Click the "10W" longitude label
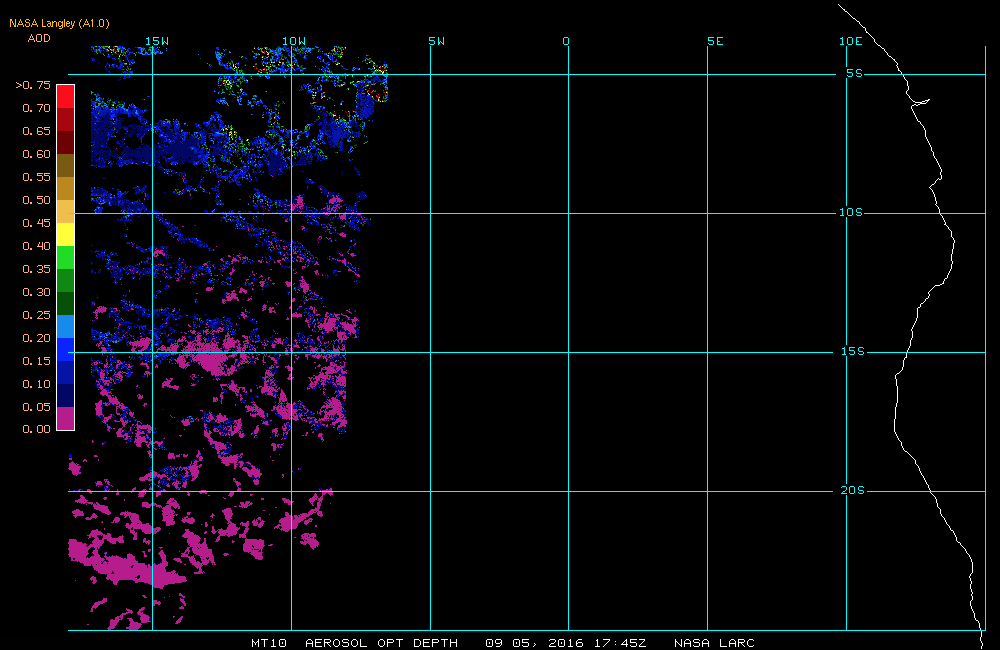The height and width of the screenshot is (650, 1000). [x=294, y=41]
